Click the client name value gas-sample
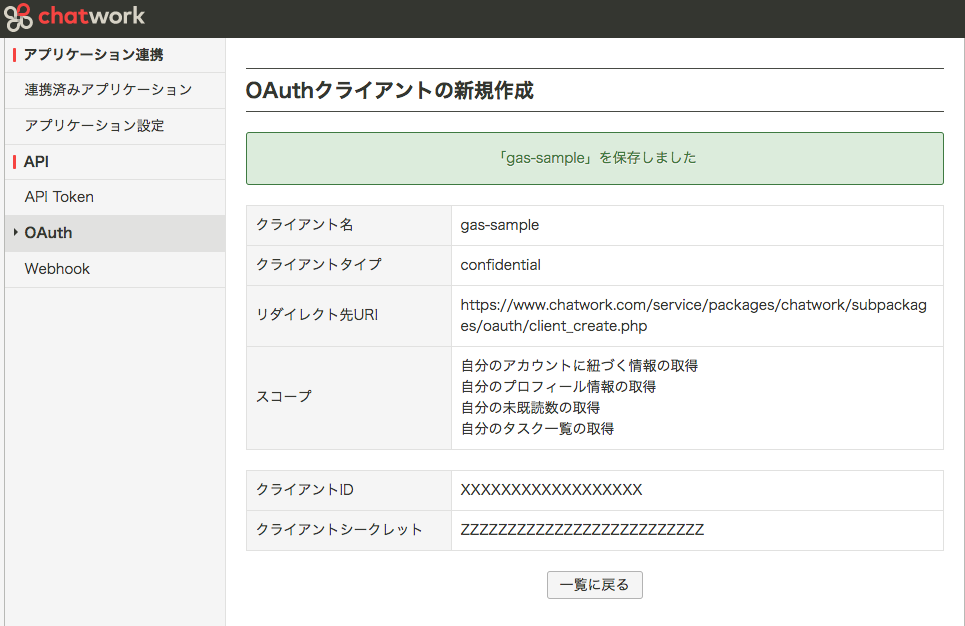This screenshot has height=626, width=965. 500,225
